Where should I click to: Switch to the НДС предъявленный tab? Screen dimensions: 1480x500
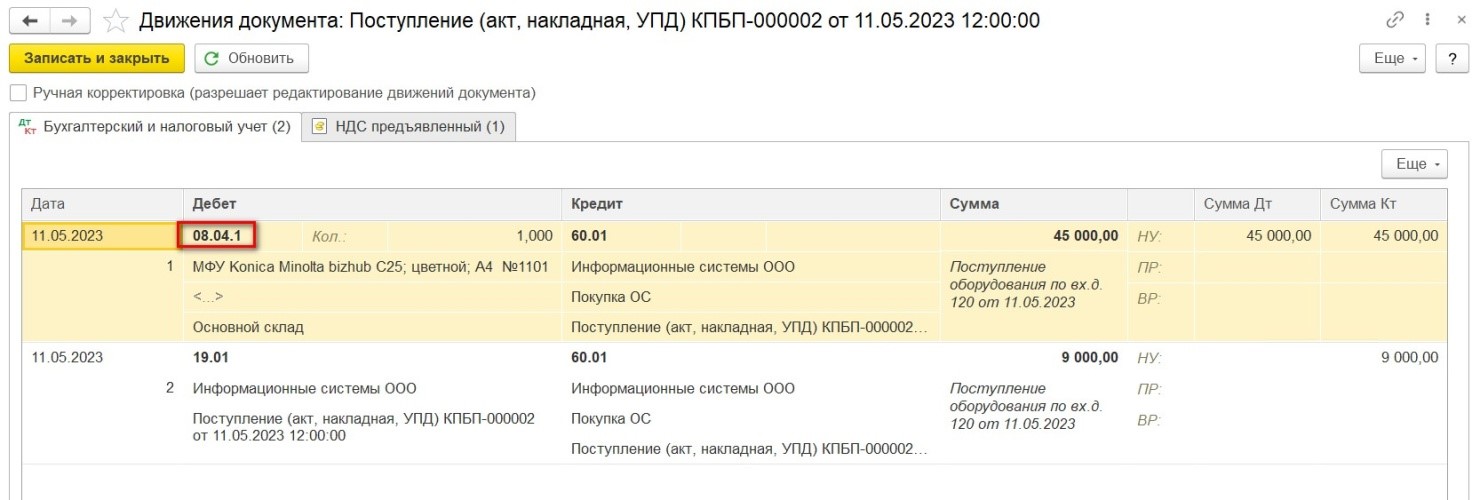coord(408,127)
